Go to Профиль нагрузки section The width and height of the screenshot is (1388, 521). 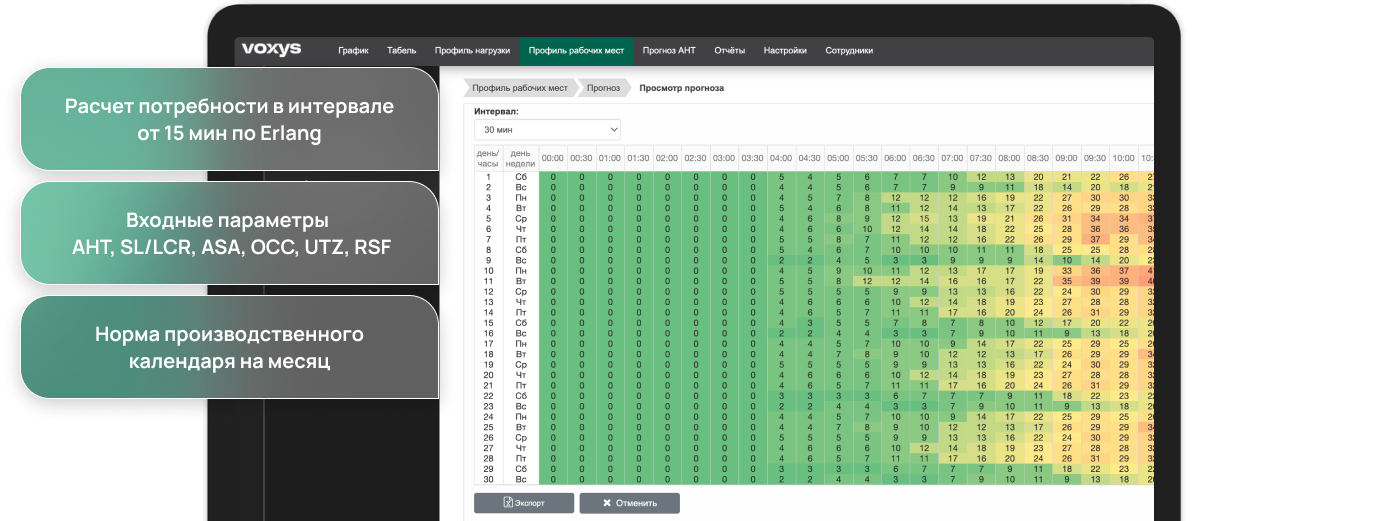tap(472, 50)
